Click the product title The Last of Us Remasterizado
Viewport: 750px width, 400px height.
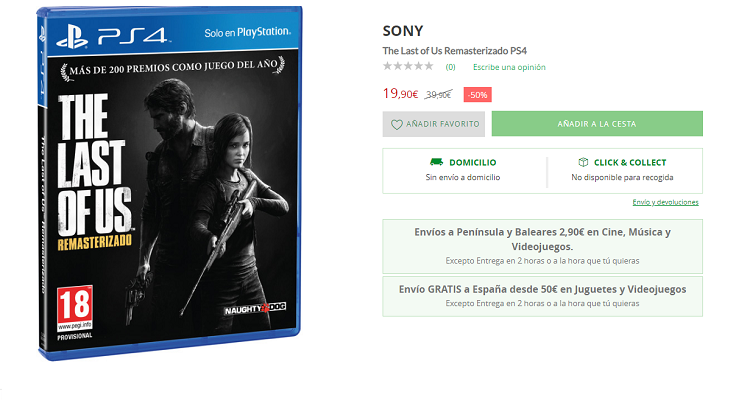(x=454, y=51)
